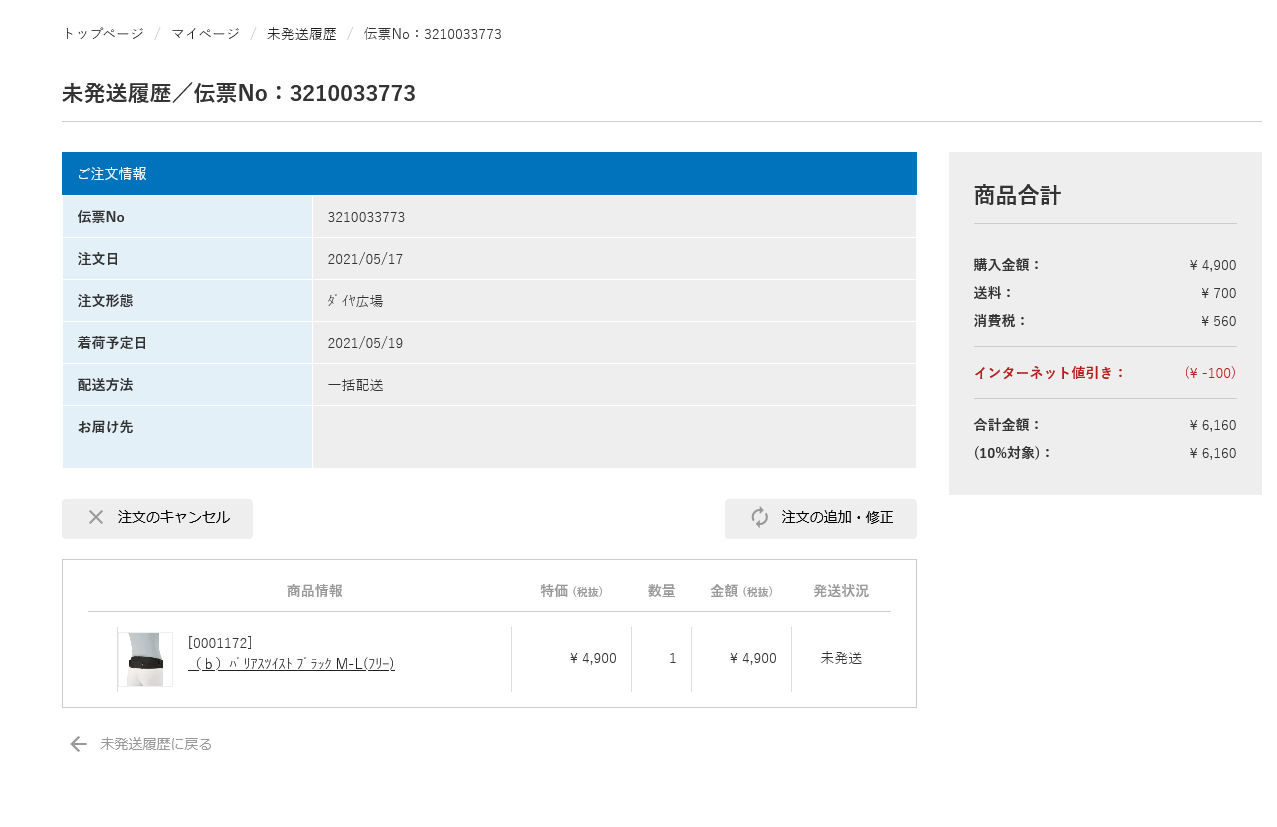Screen dimensions: 1277x827
Task: Click the 注文のキャンセル button label
Action: point(174,517)
